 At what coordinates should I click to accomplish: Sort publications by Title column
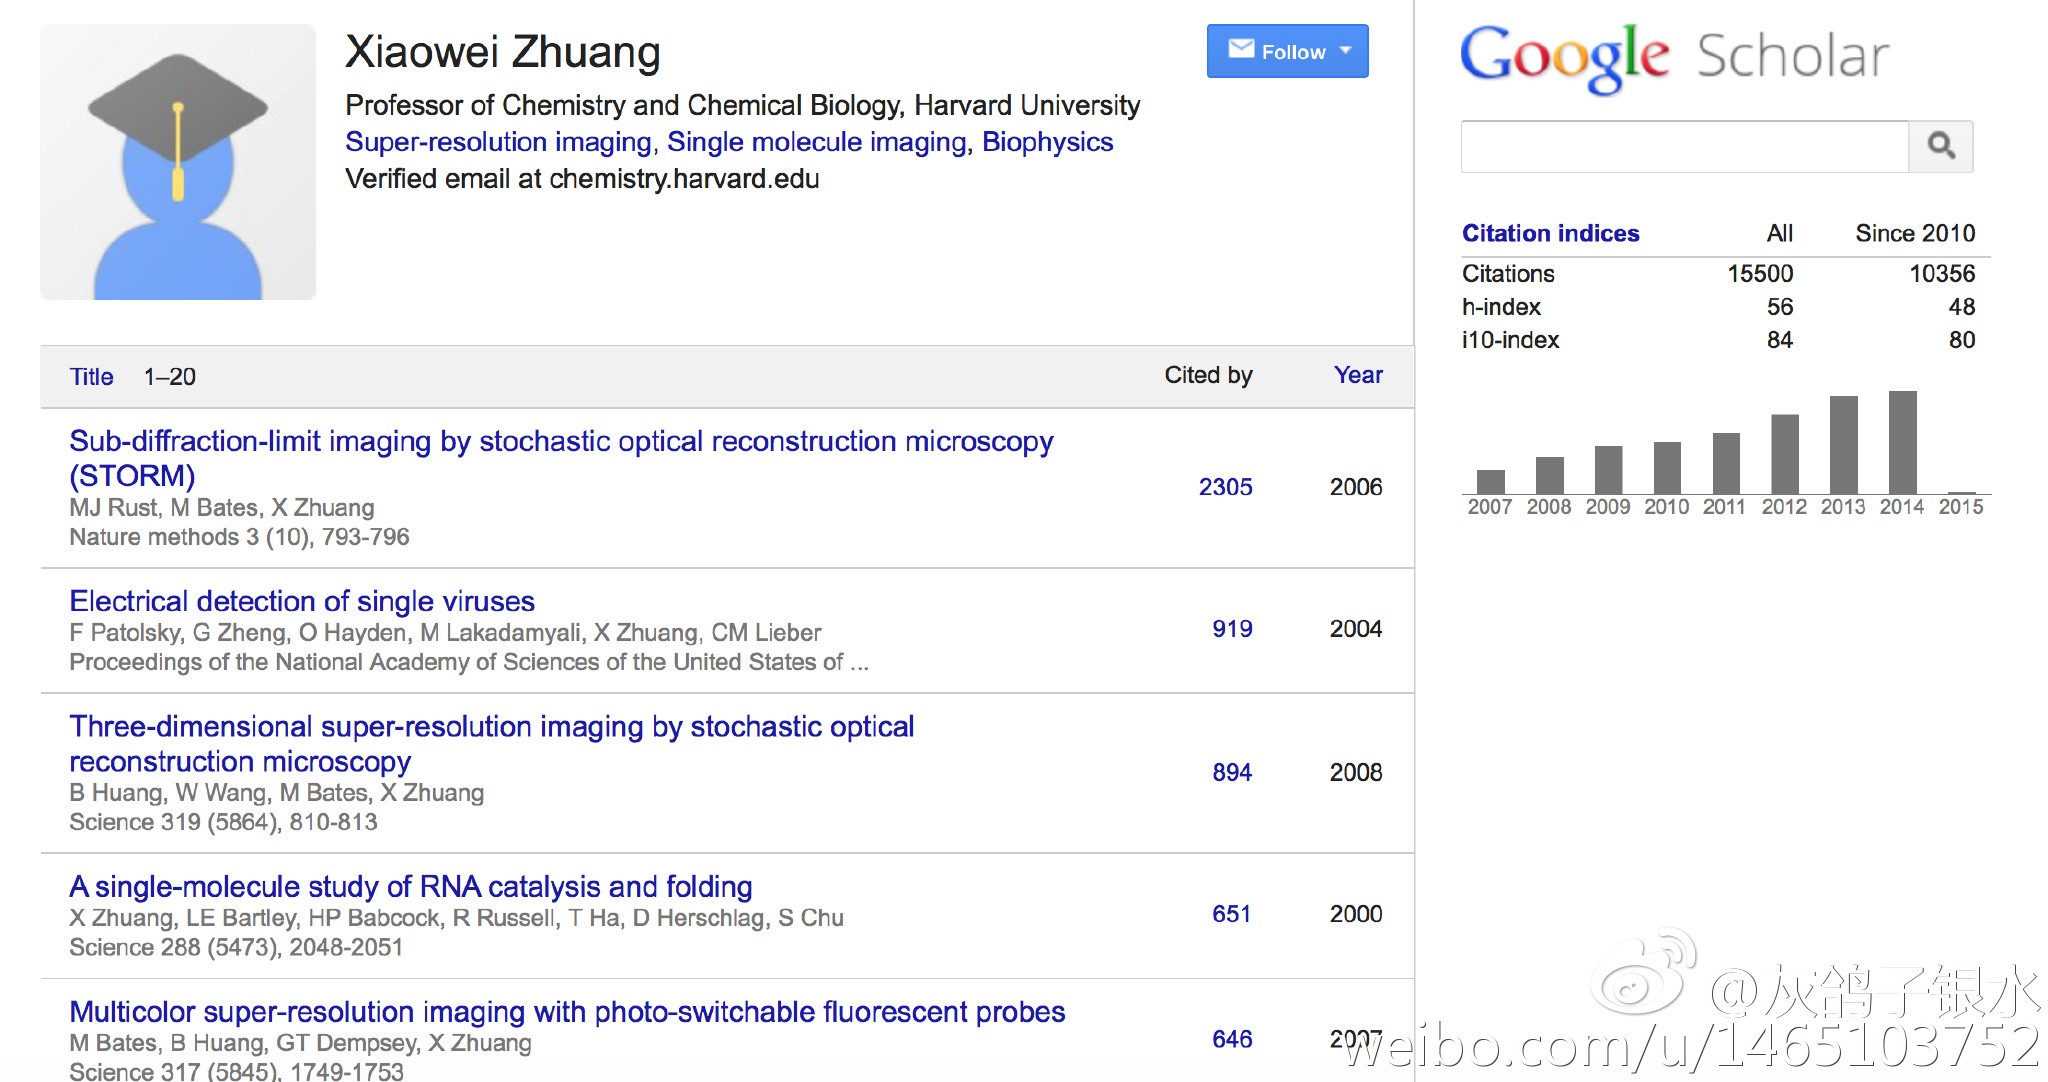coord(91,377)
